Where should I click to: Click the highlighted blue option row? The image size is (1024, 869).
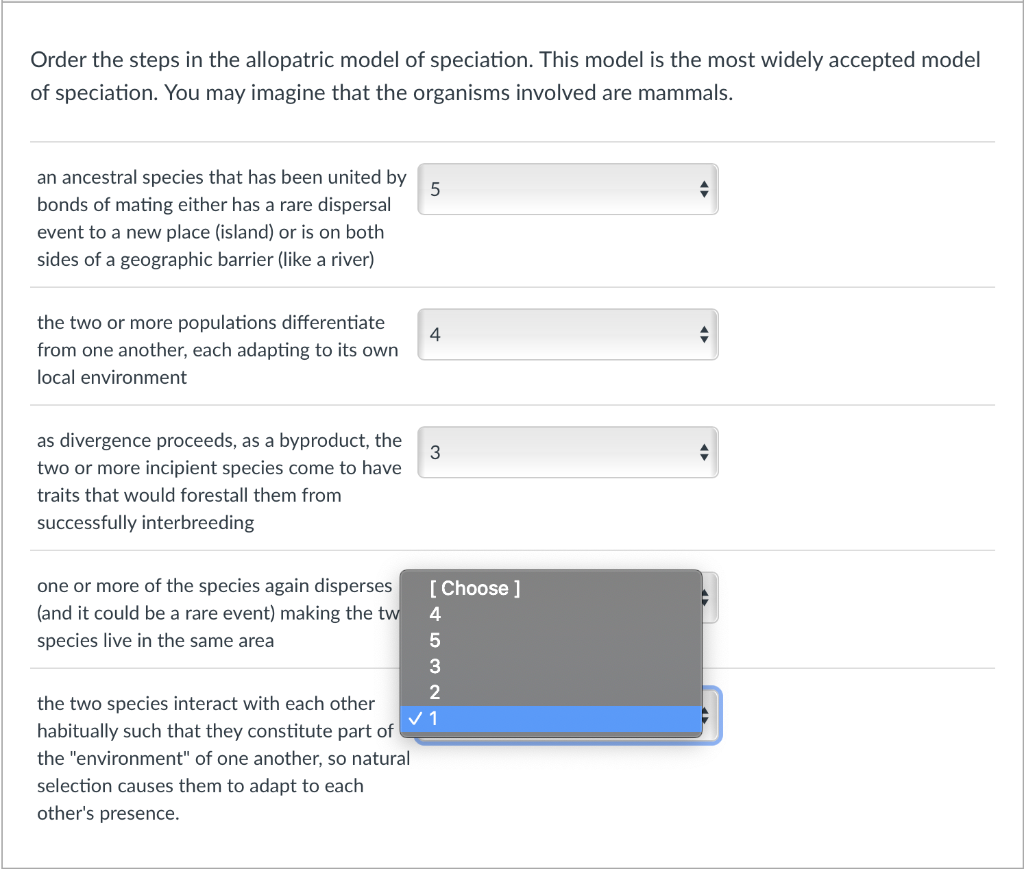550,718
